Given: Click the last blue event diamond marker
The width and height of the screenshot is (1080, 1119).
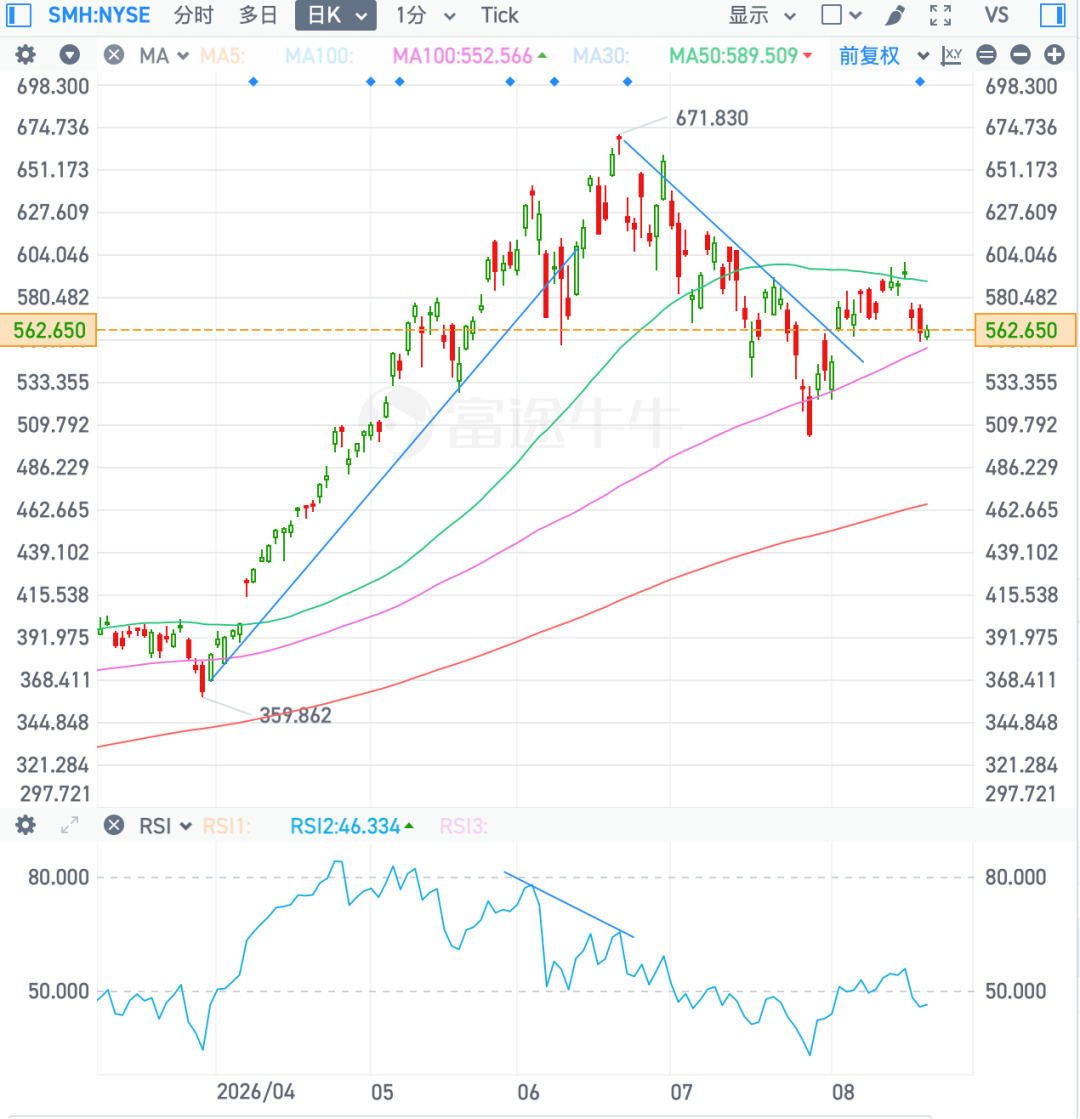Looking at the screenshot, I should (x=920, y=82).
